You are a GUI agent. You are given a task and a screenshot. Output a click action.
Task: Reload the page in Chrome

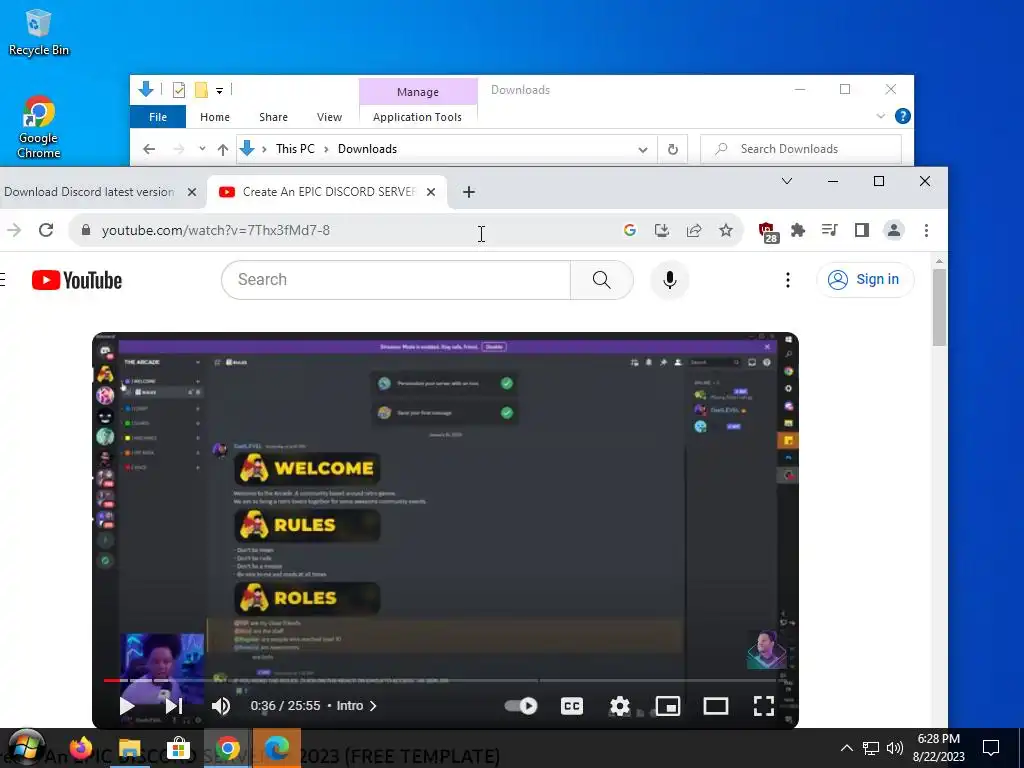(46, 230)
